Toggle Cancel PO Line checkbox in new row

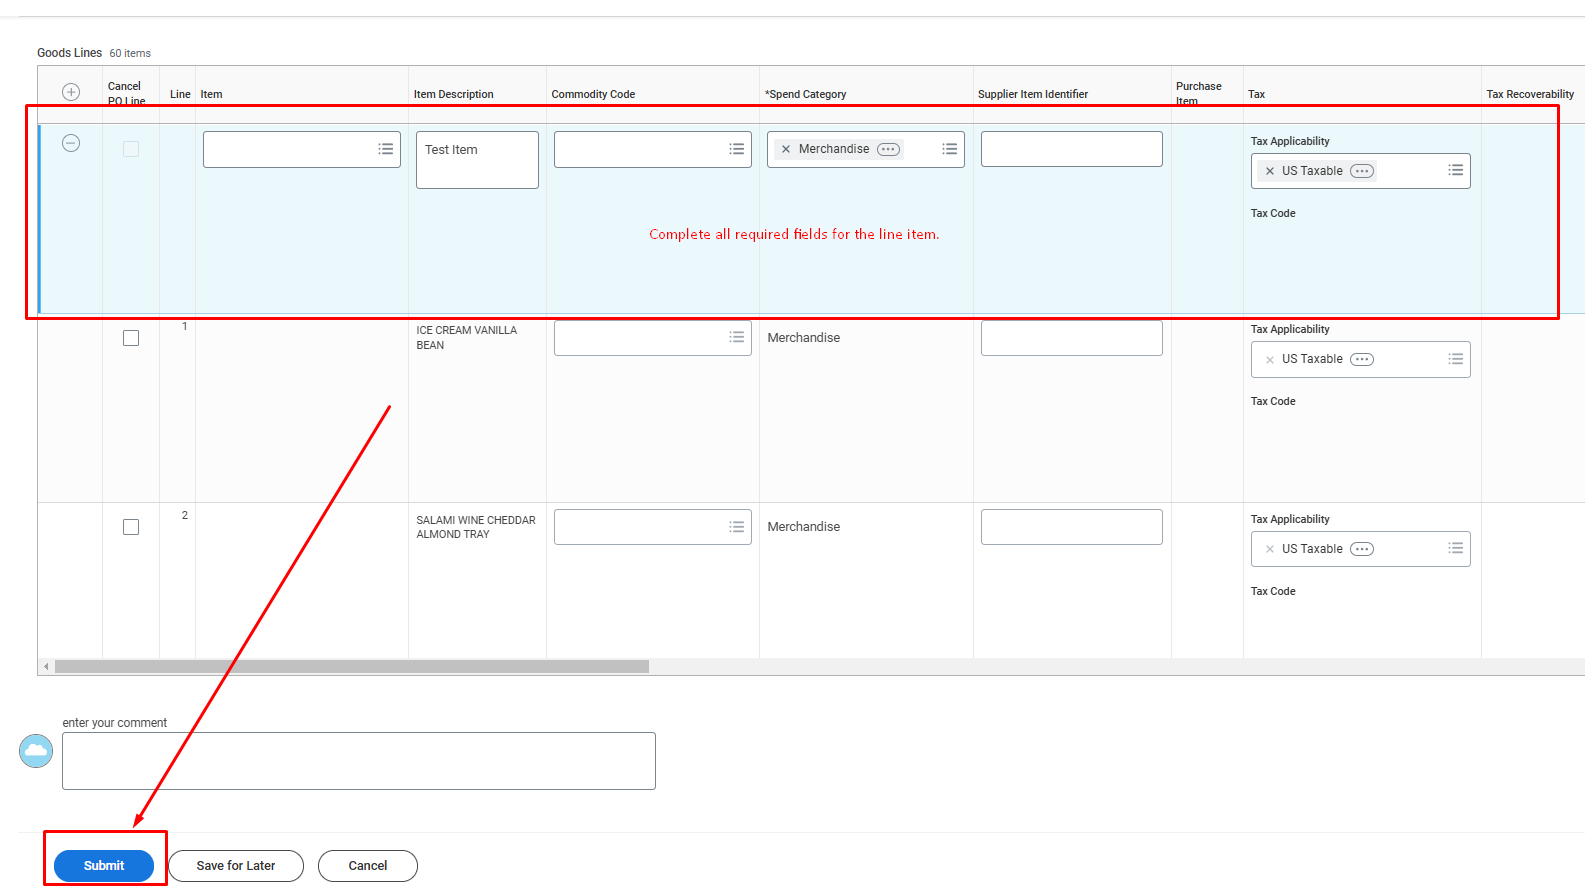131,149
